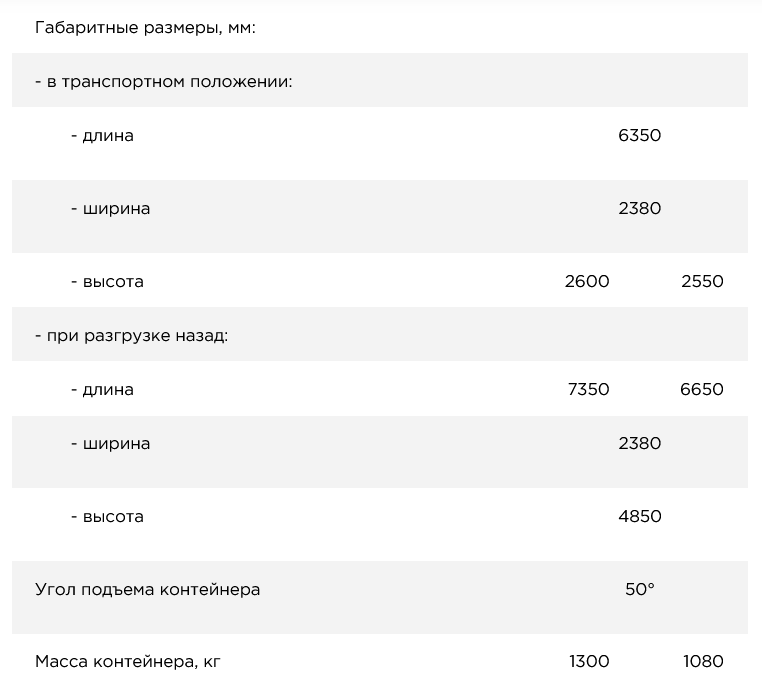Click the rear-unloading length value 6650
This screenshot has height=678, width=762.
coord(702,389)
